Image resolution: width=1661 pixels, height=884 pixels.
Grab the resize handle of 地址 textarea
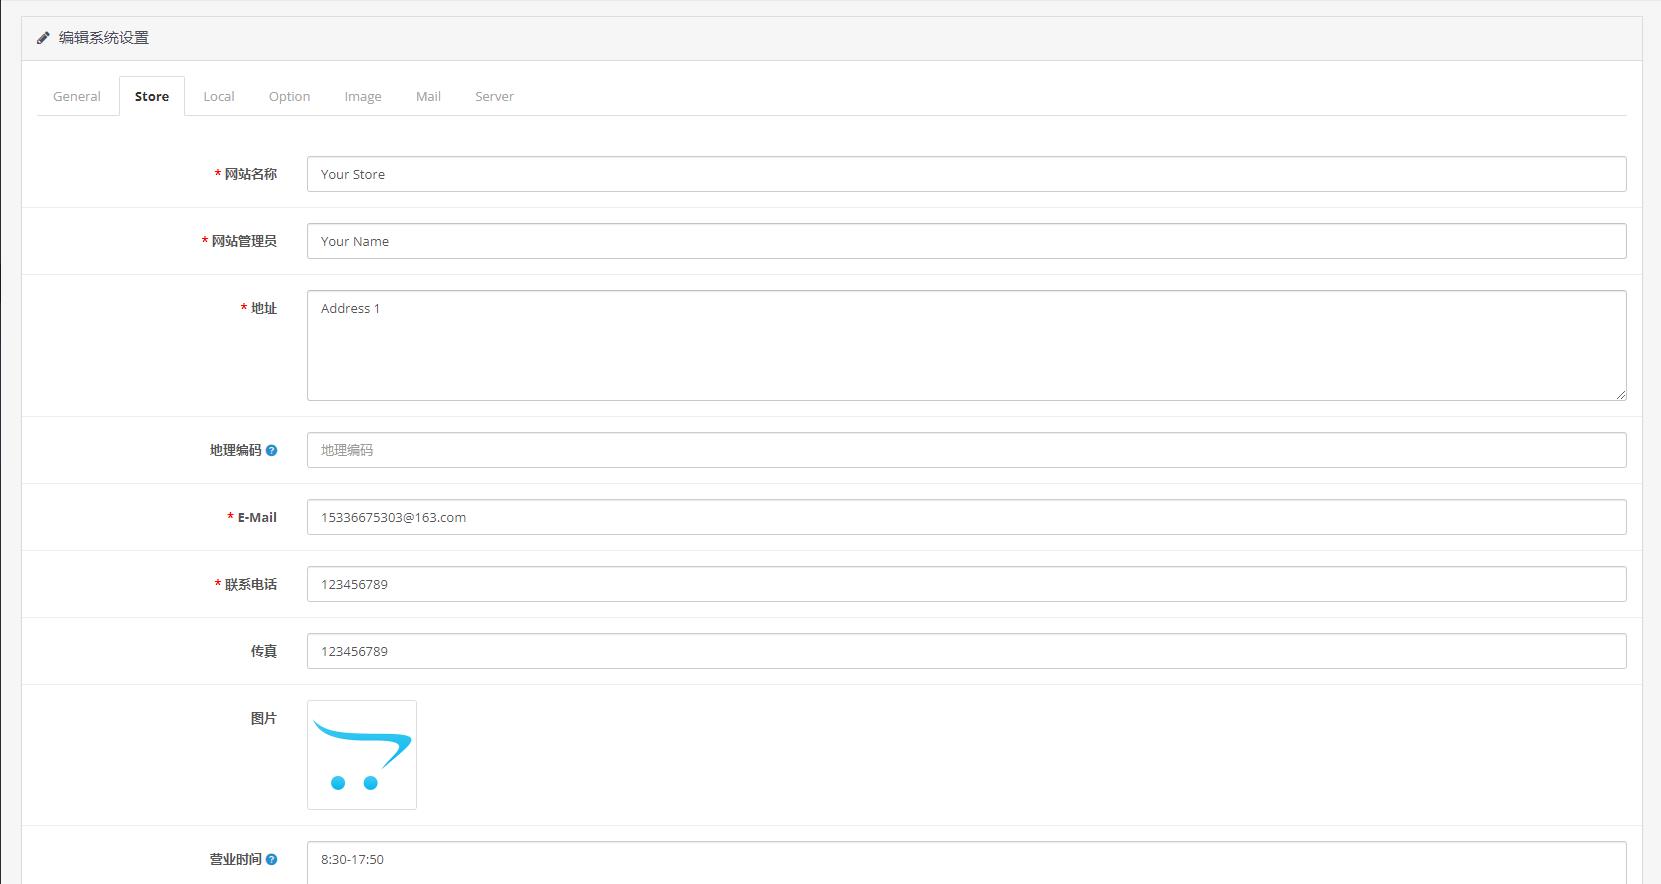pyautogui.click(x=1620, y=395)
